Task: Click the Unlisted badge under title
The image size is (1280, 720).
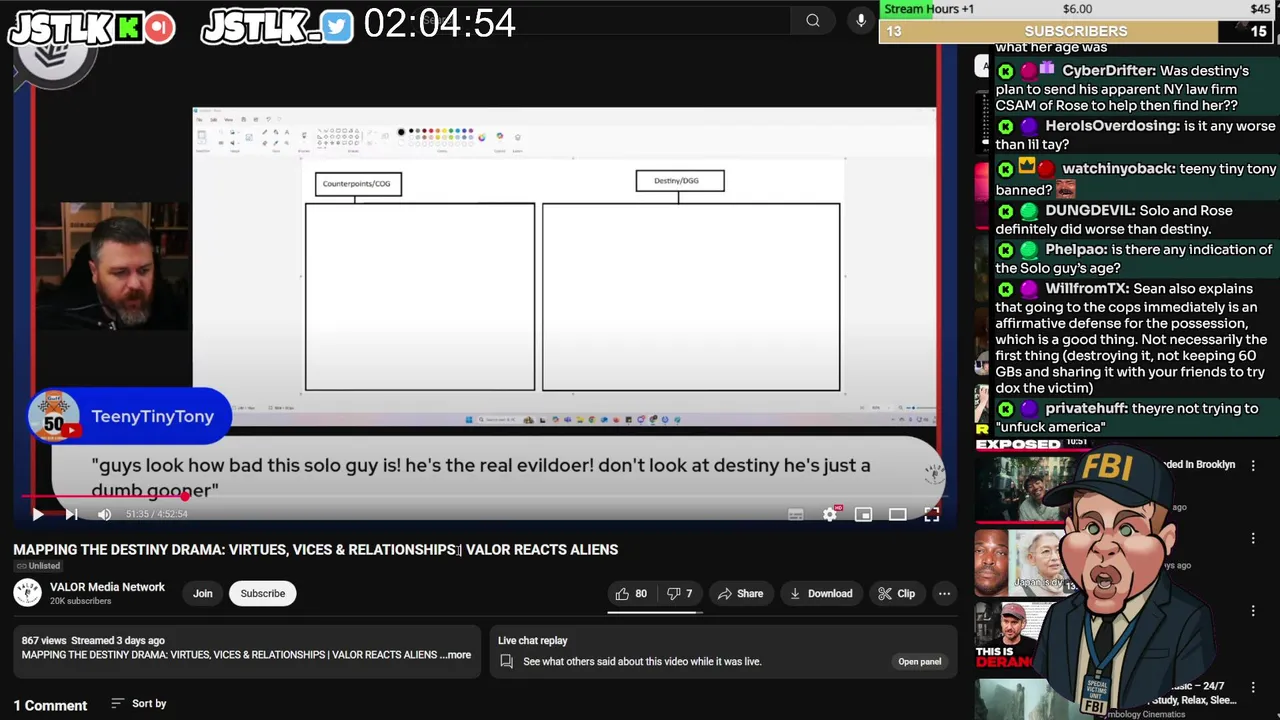Action: click(x=38, y=566)
